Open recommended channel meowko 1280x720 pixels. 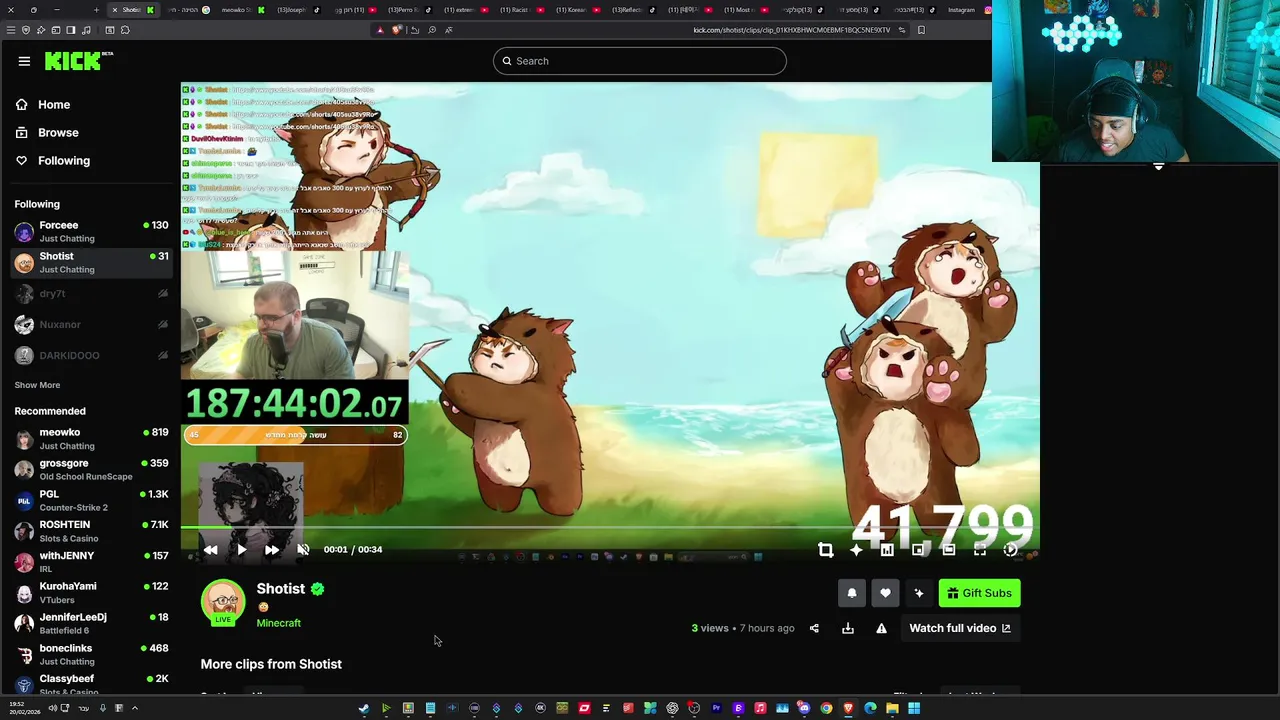click(91, 438)
